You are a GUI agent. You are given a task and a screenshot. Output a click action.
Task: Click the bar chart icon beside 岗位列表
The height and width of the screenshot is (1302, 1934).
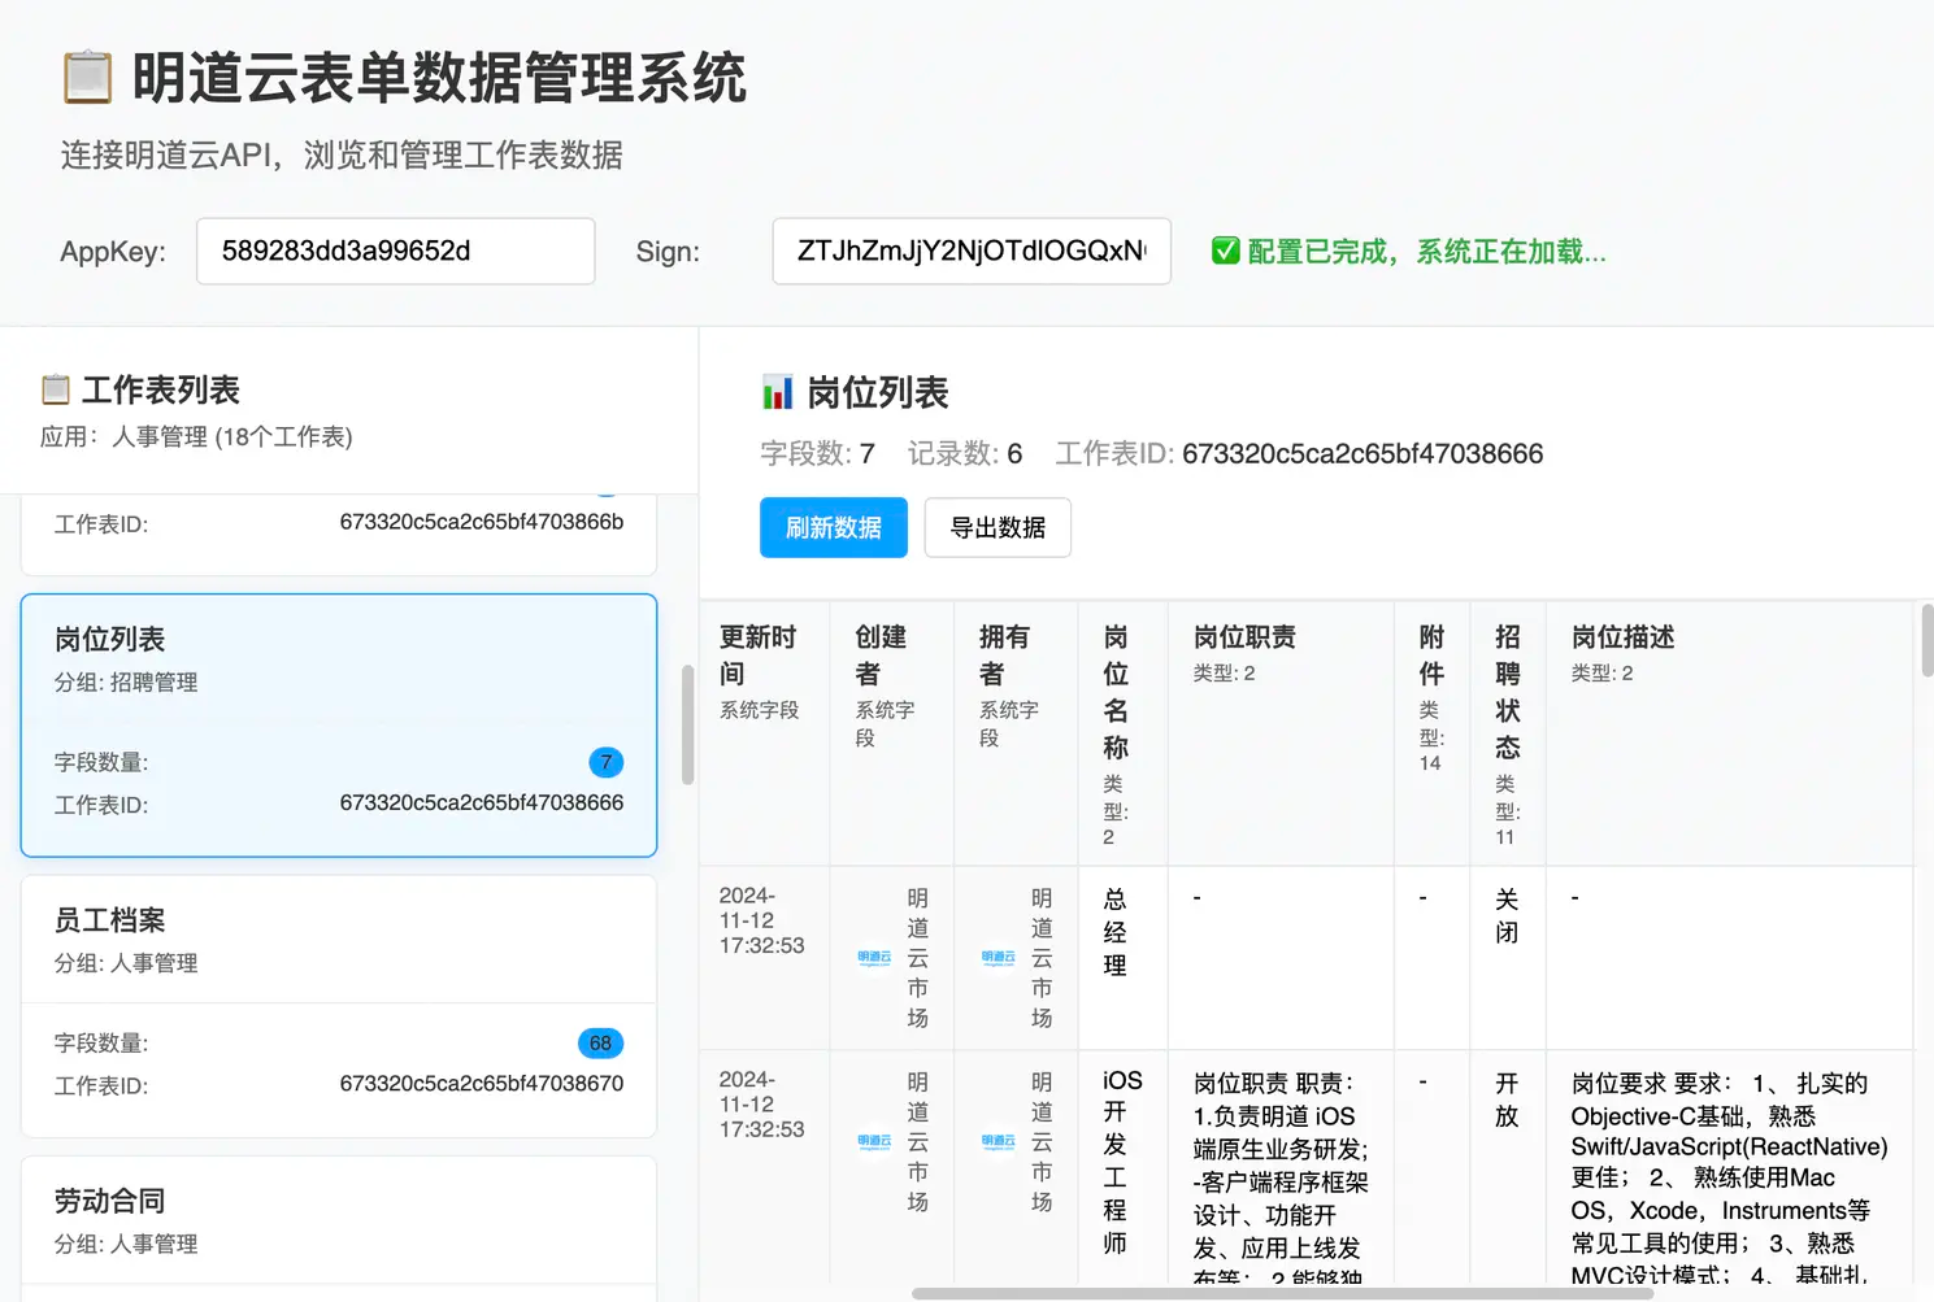point(777,392)
